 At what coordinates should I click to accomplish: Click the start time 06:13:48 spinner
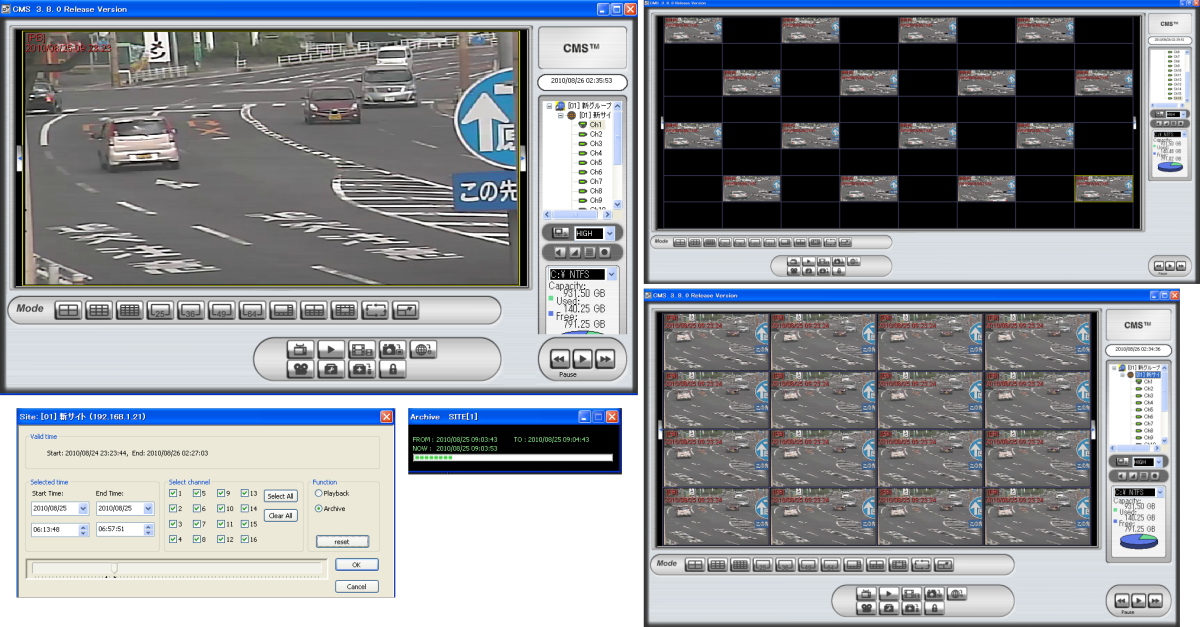click(83, 529)
